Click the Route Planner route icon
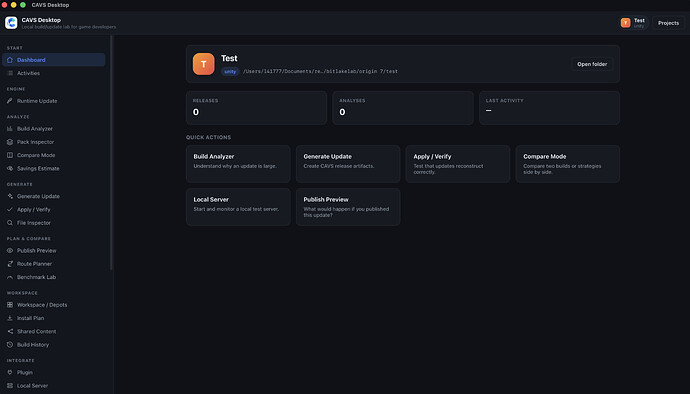The height and width of the screenshot is (394, 690). [10, 264]
